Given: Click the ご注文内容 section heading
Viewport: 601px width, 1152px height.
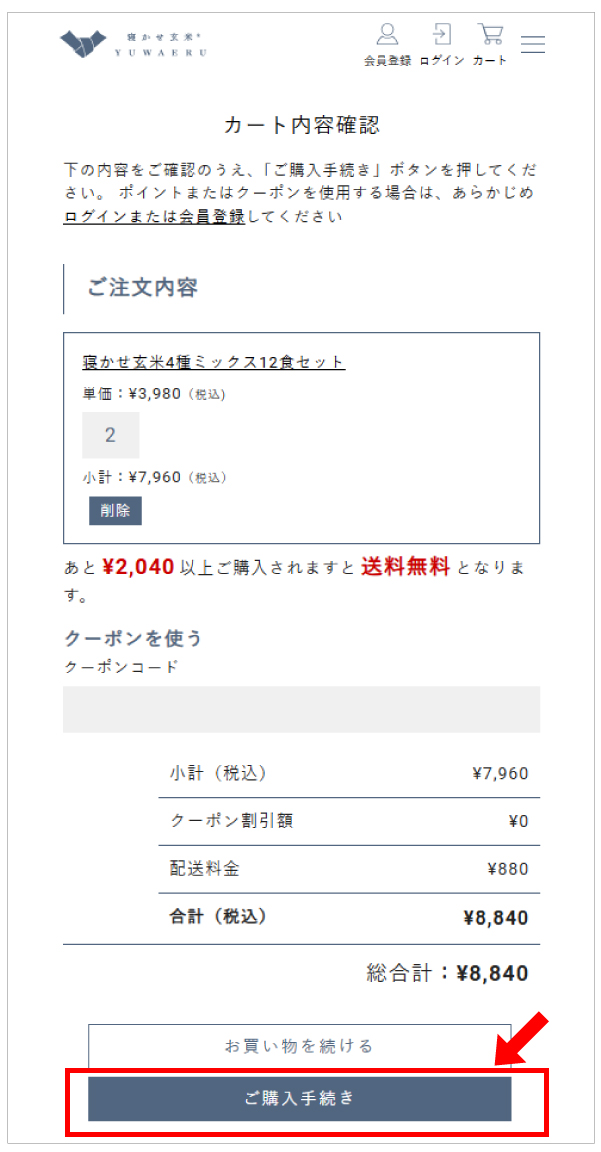Looking at the screenshot, I should [143, 288].
